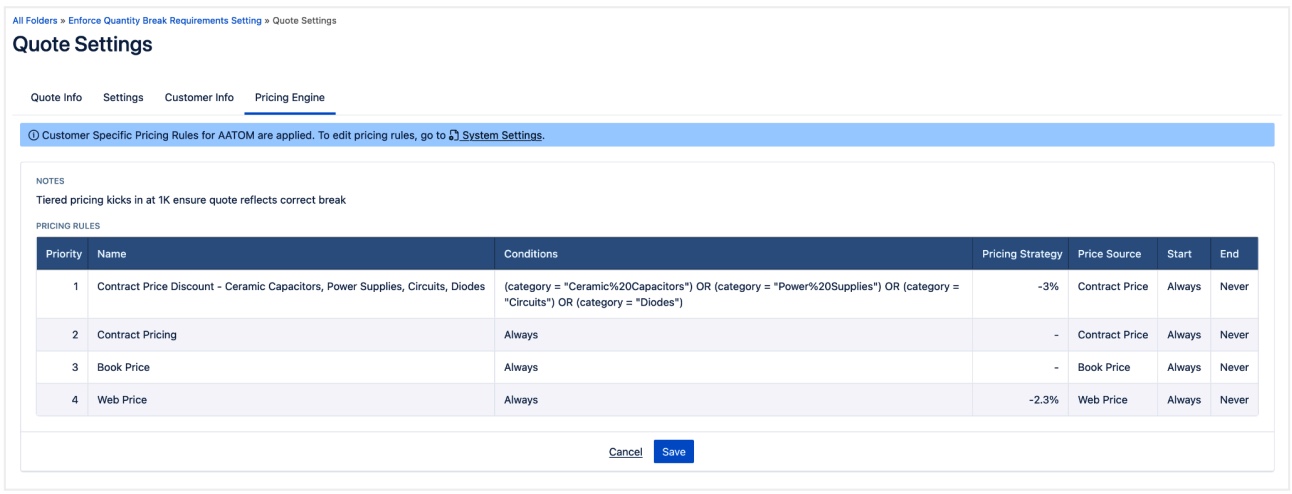1292x494 pixels.
Task: Click the Web Price rule name
Action: pyautogui.click(x=121, y=400)
